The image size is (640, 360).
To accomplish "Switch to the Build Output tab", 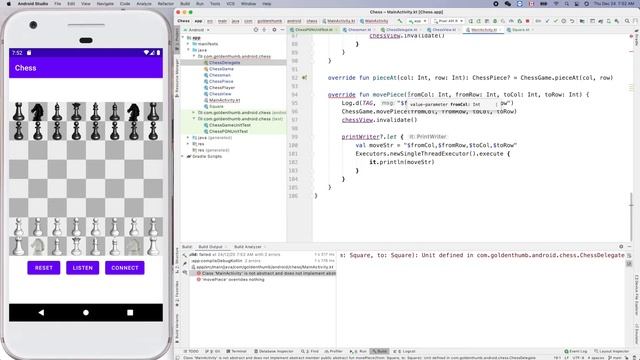I will pos(210,247).
